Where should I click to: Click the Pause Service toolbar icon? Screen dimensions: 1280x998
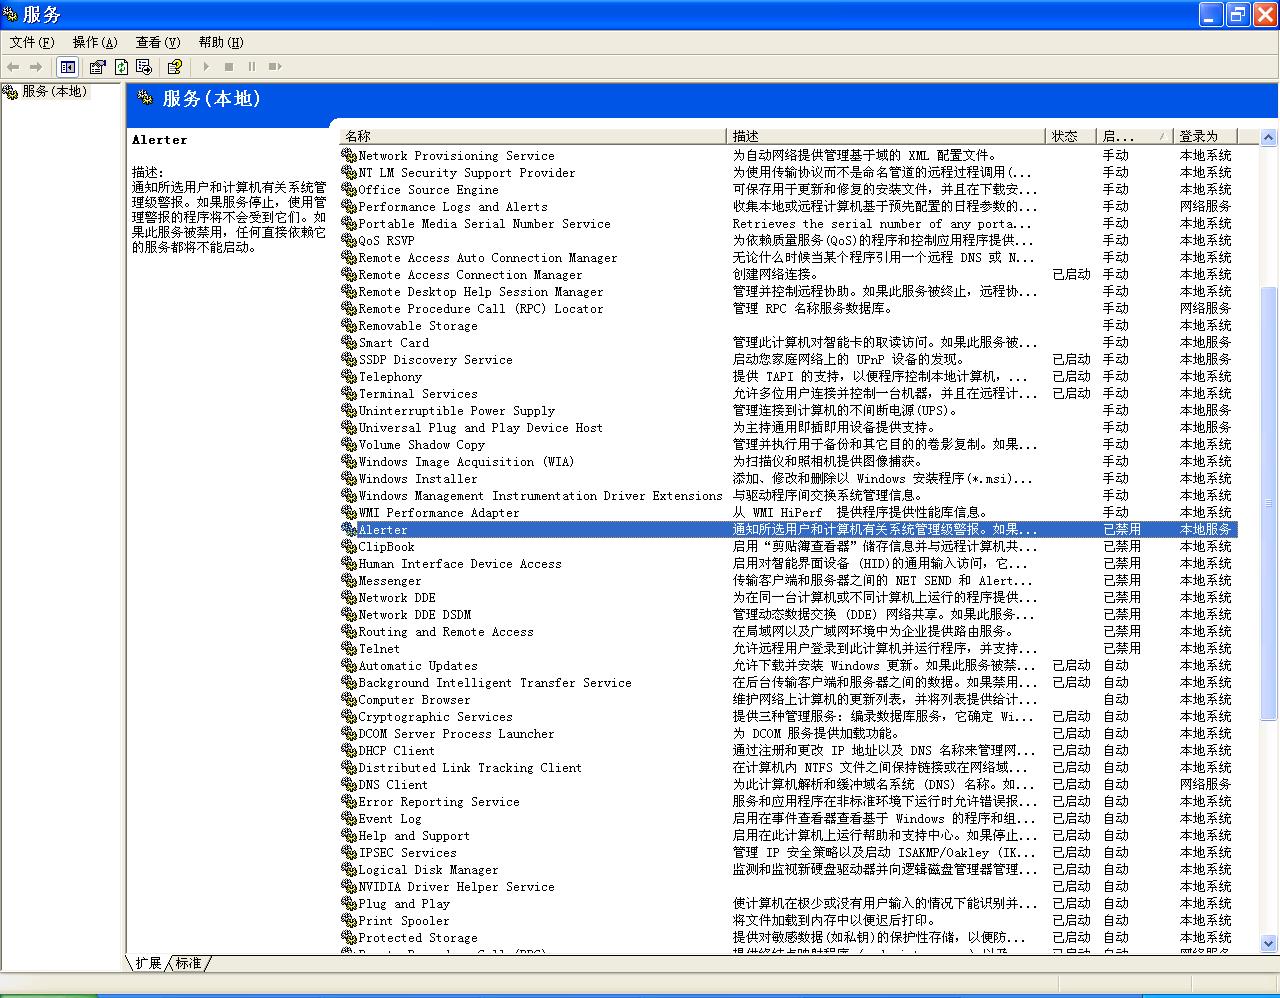[252, 67]
